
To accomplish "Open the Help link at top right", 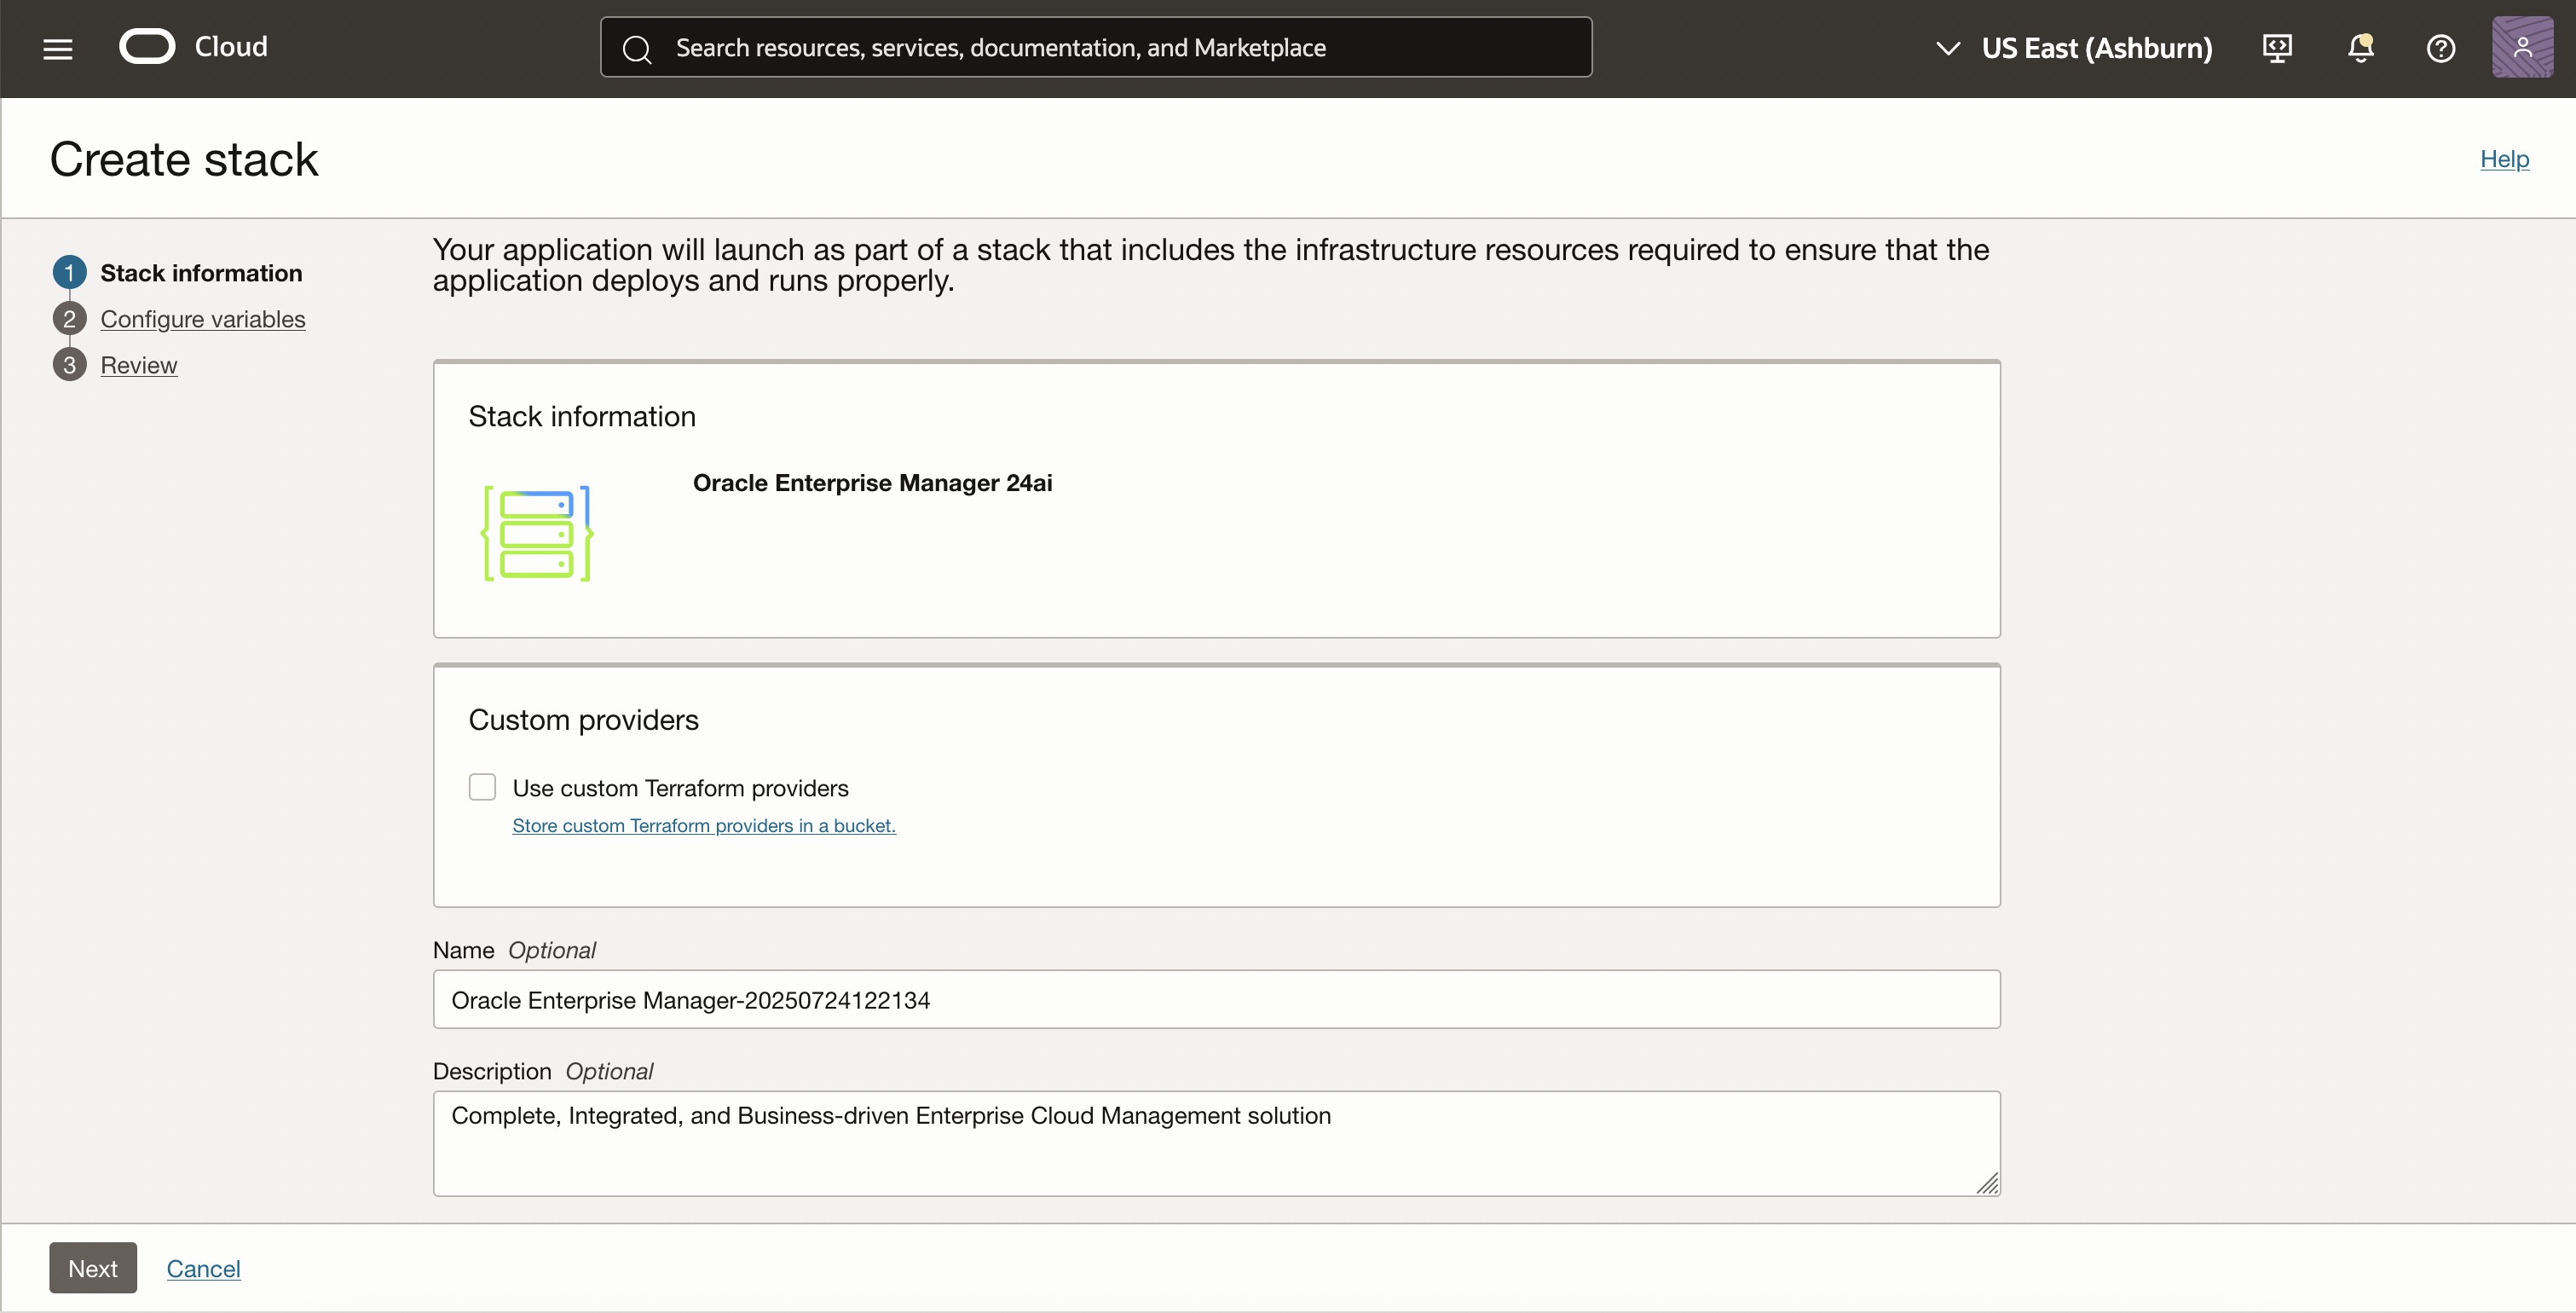I will click(2503, 159).
